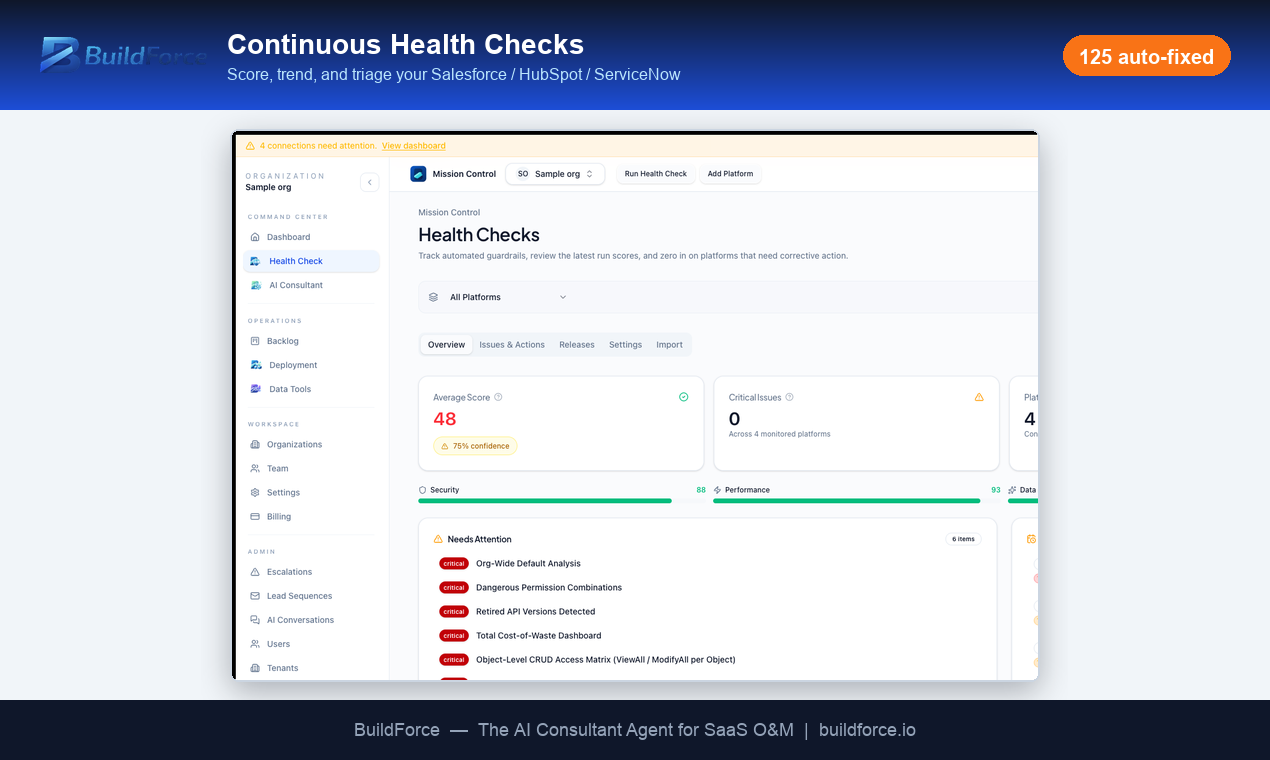Click critical tag beside Org-Wide Default Analysis
The width and height of the screenshot is (1270, 760).
(454, 564)
